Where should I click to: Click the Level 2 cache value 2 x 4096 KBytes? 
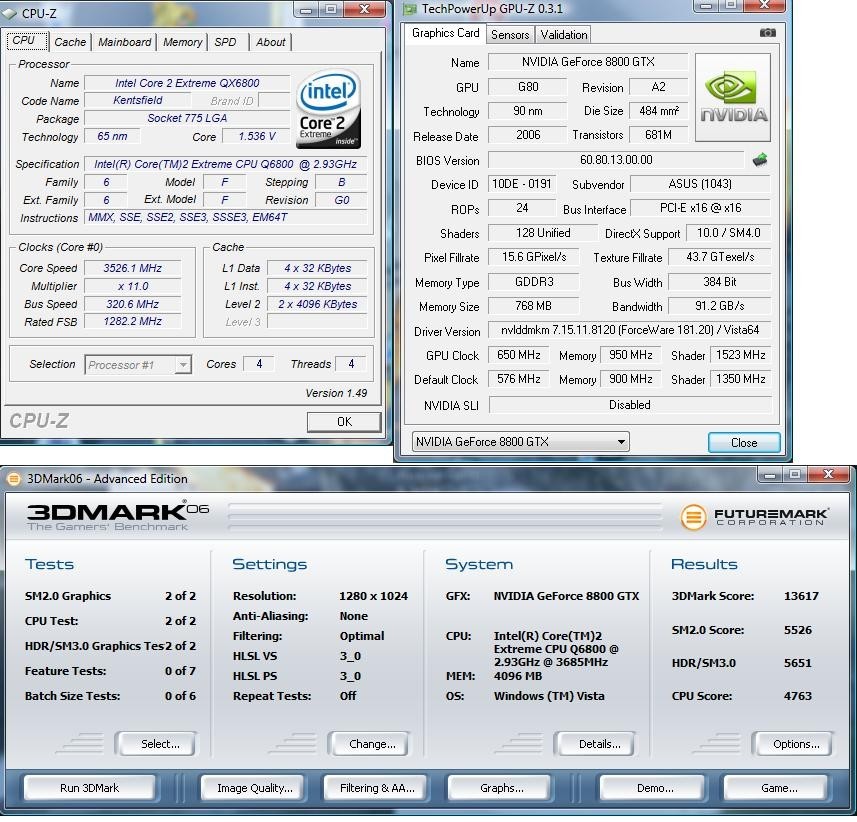[x=317, y=304]
